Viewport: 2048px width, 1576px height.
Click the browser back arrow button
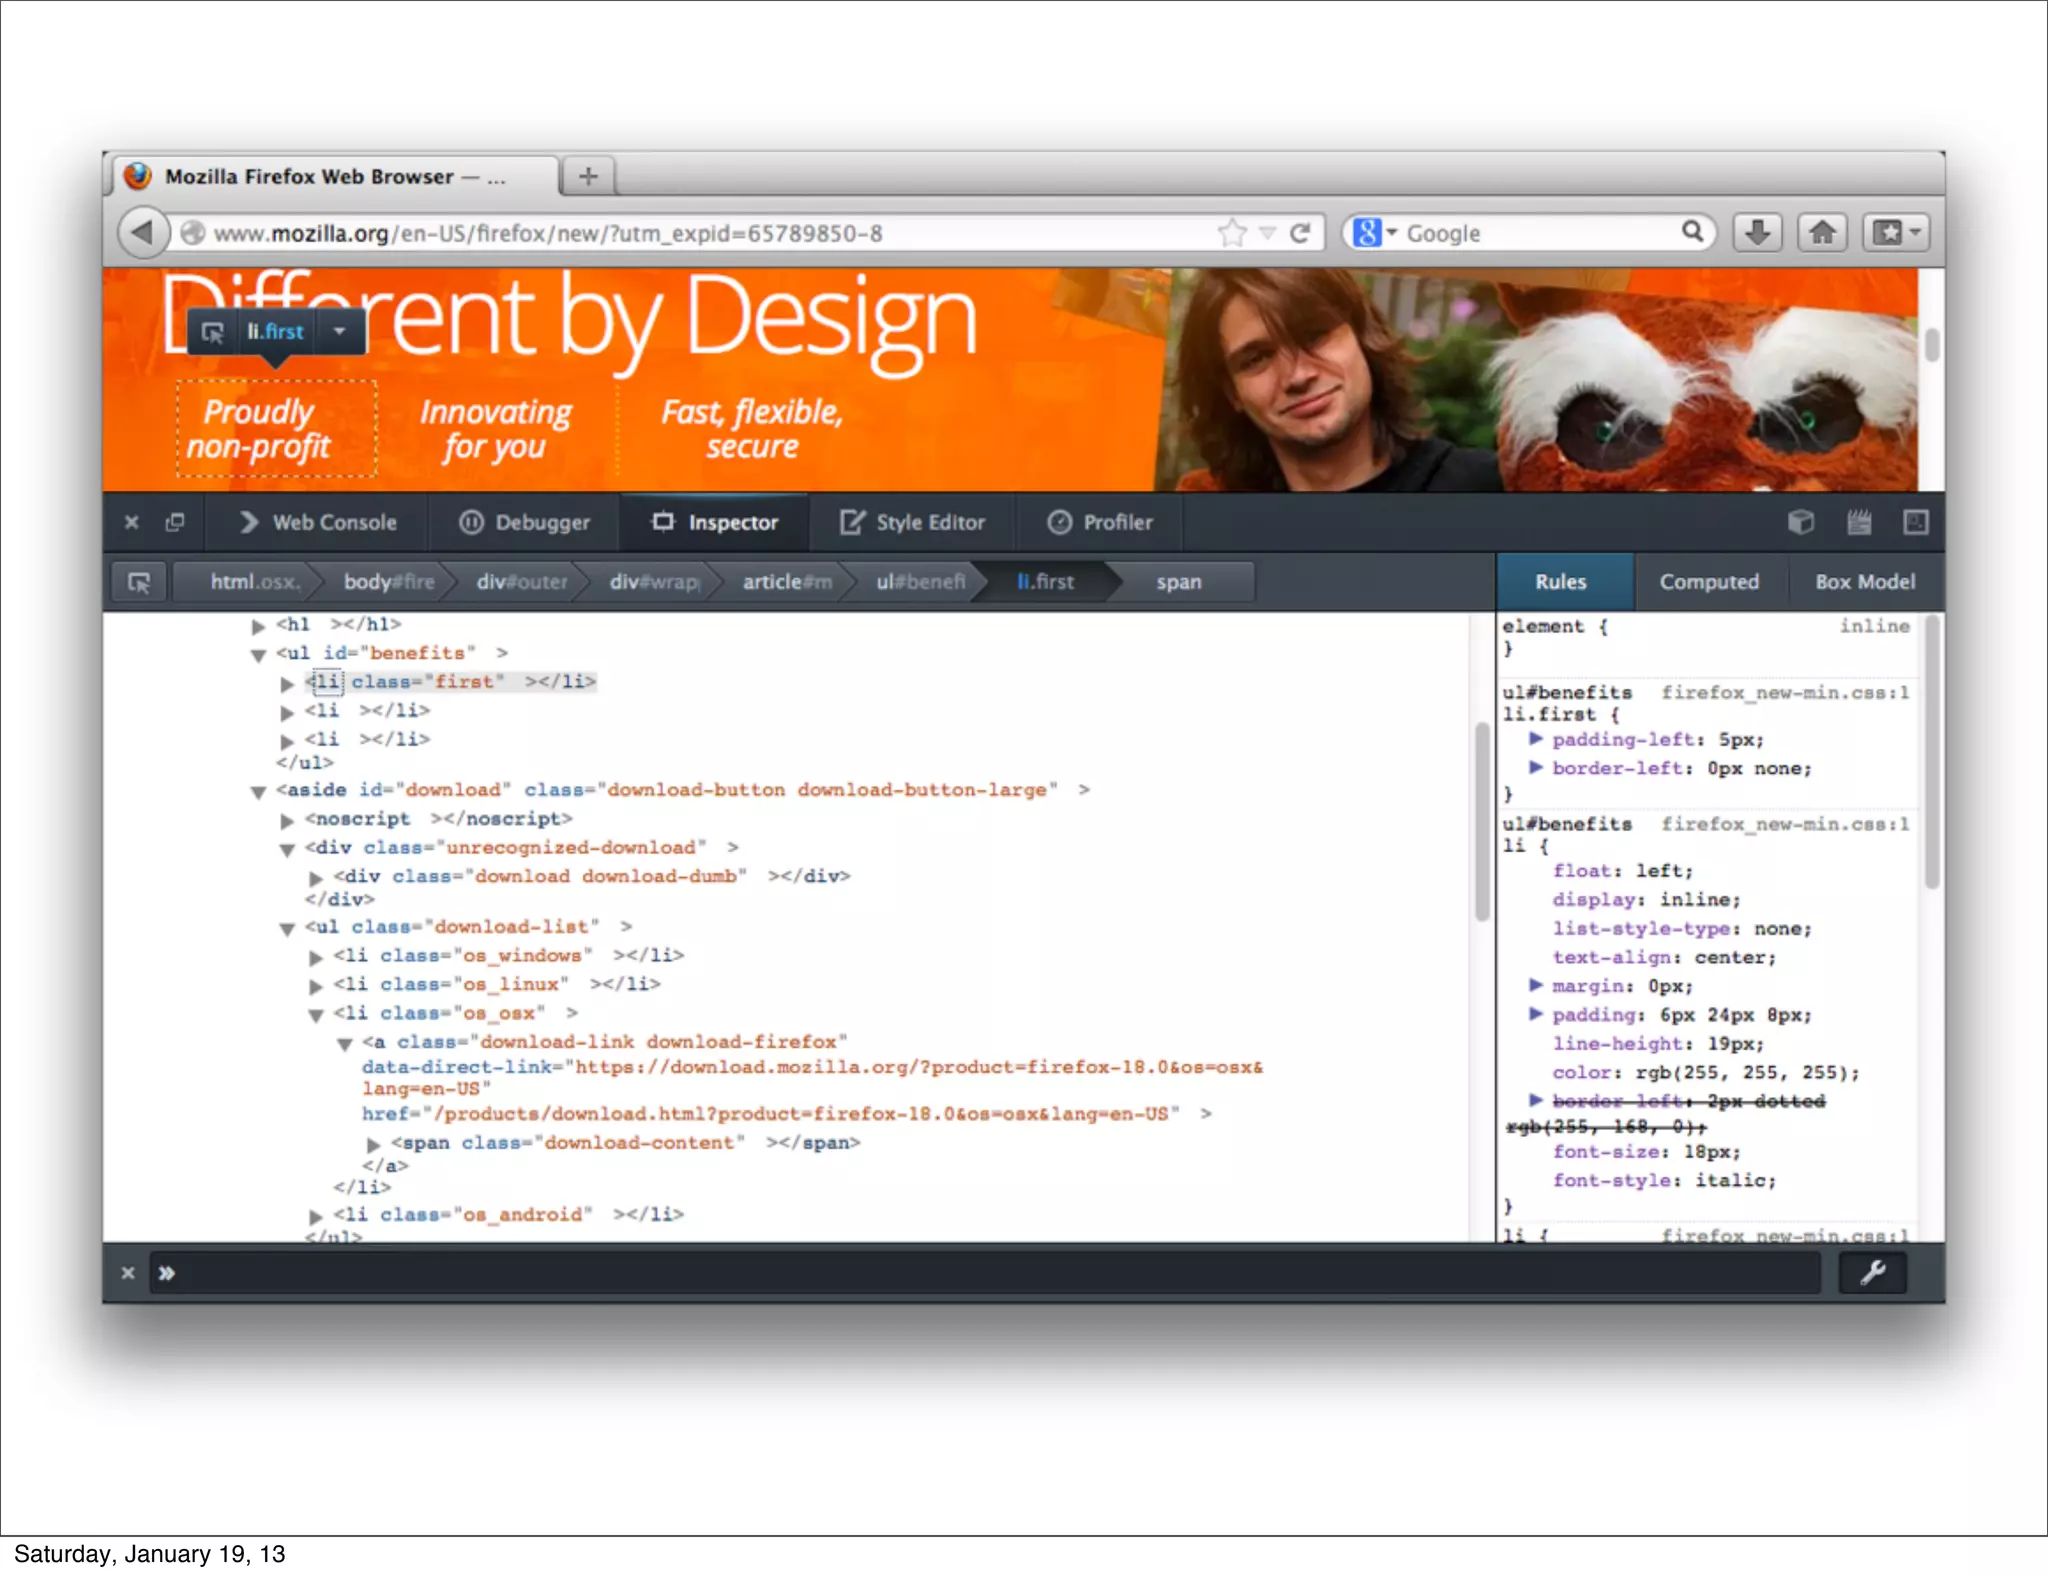[x=142, y=233]
